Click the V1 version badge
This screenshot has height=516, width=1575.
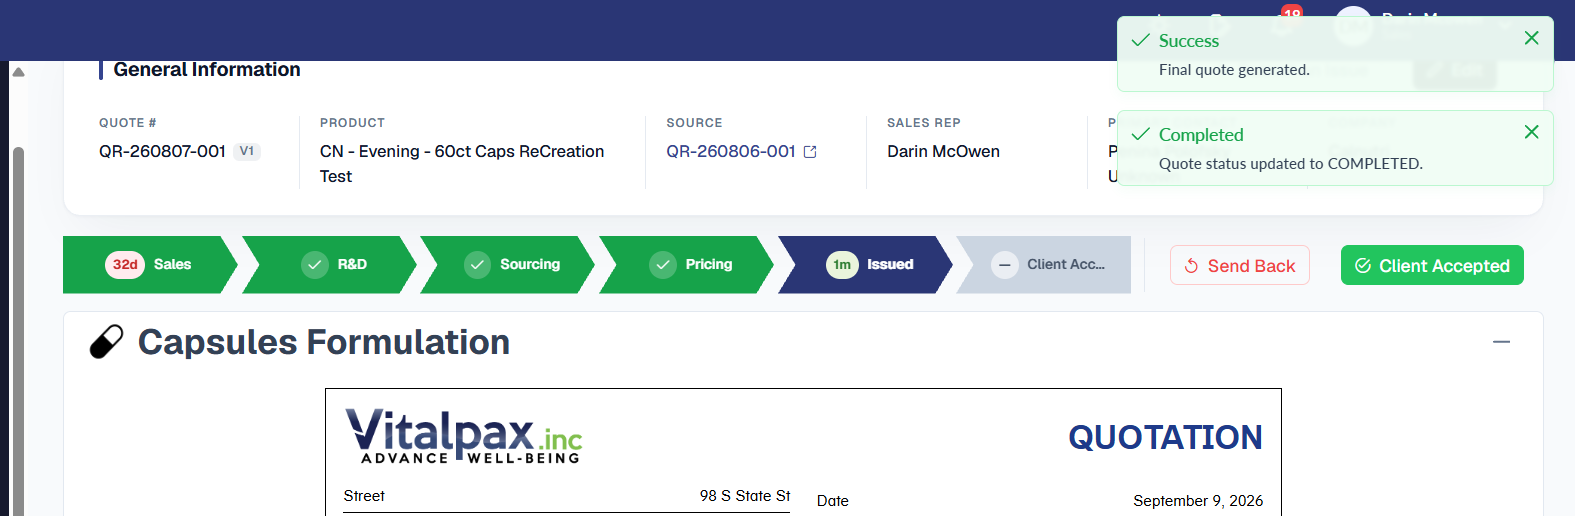[247, 151]
